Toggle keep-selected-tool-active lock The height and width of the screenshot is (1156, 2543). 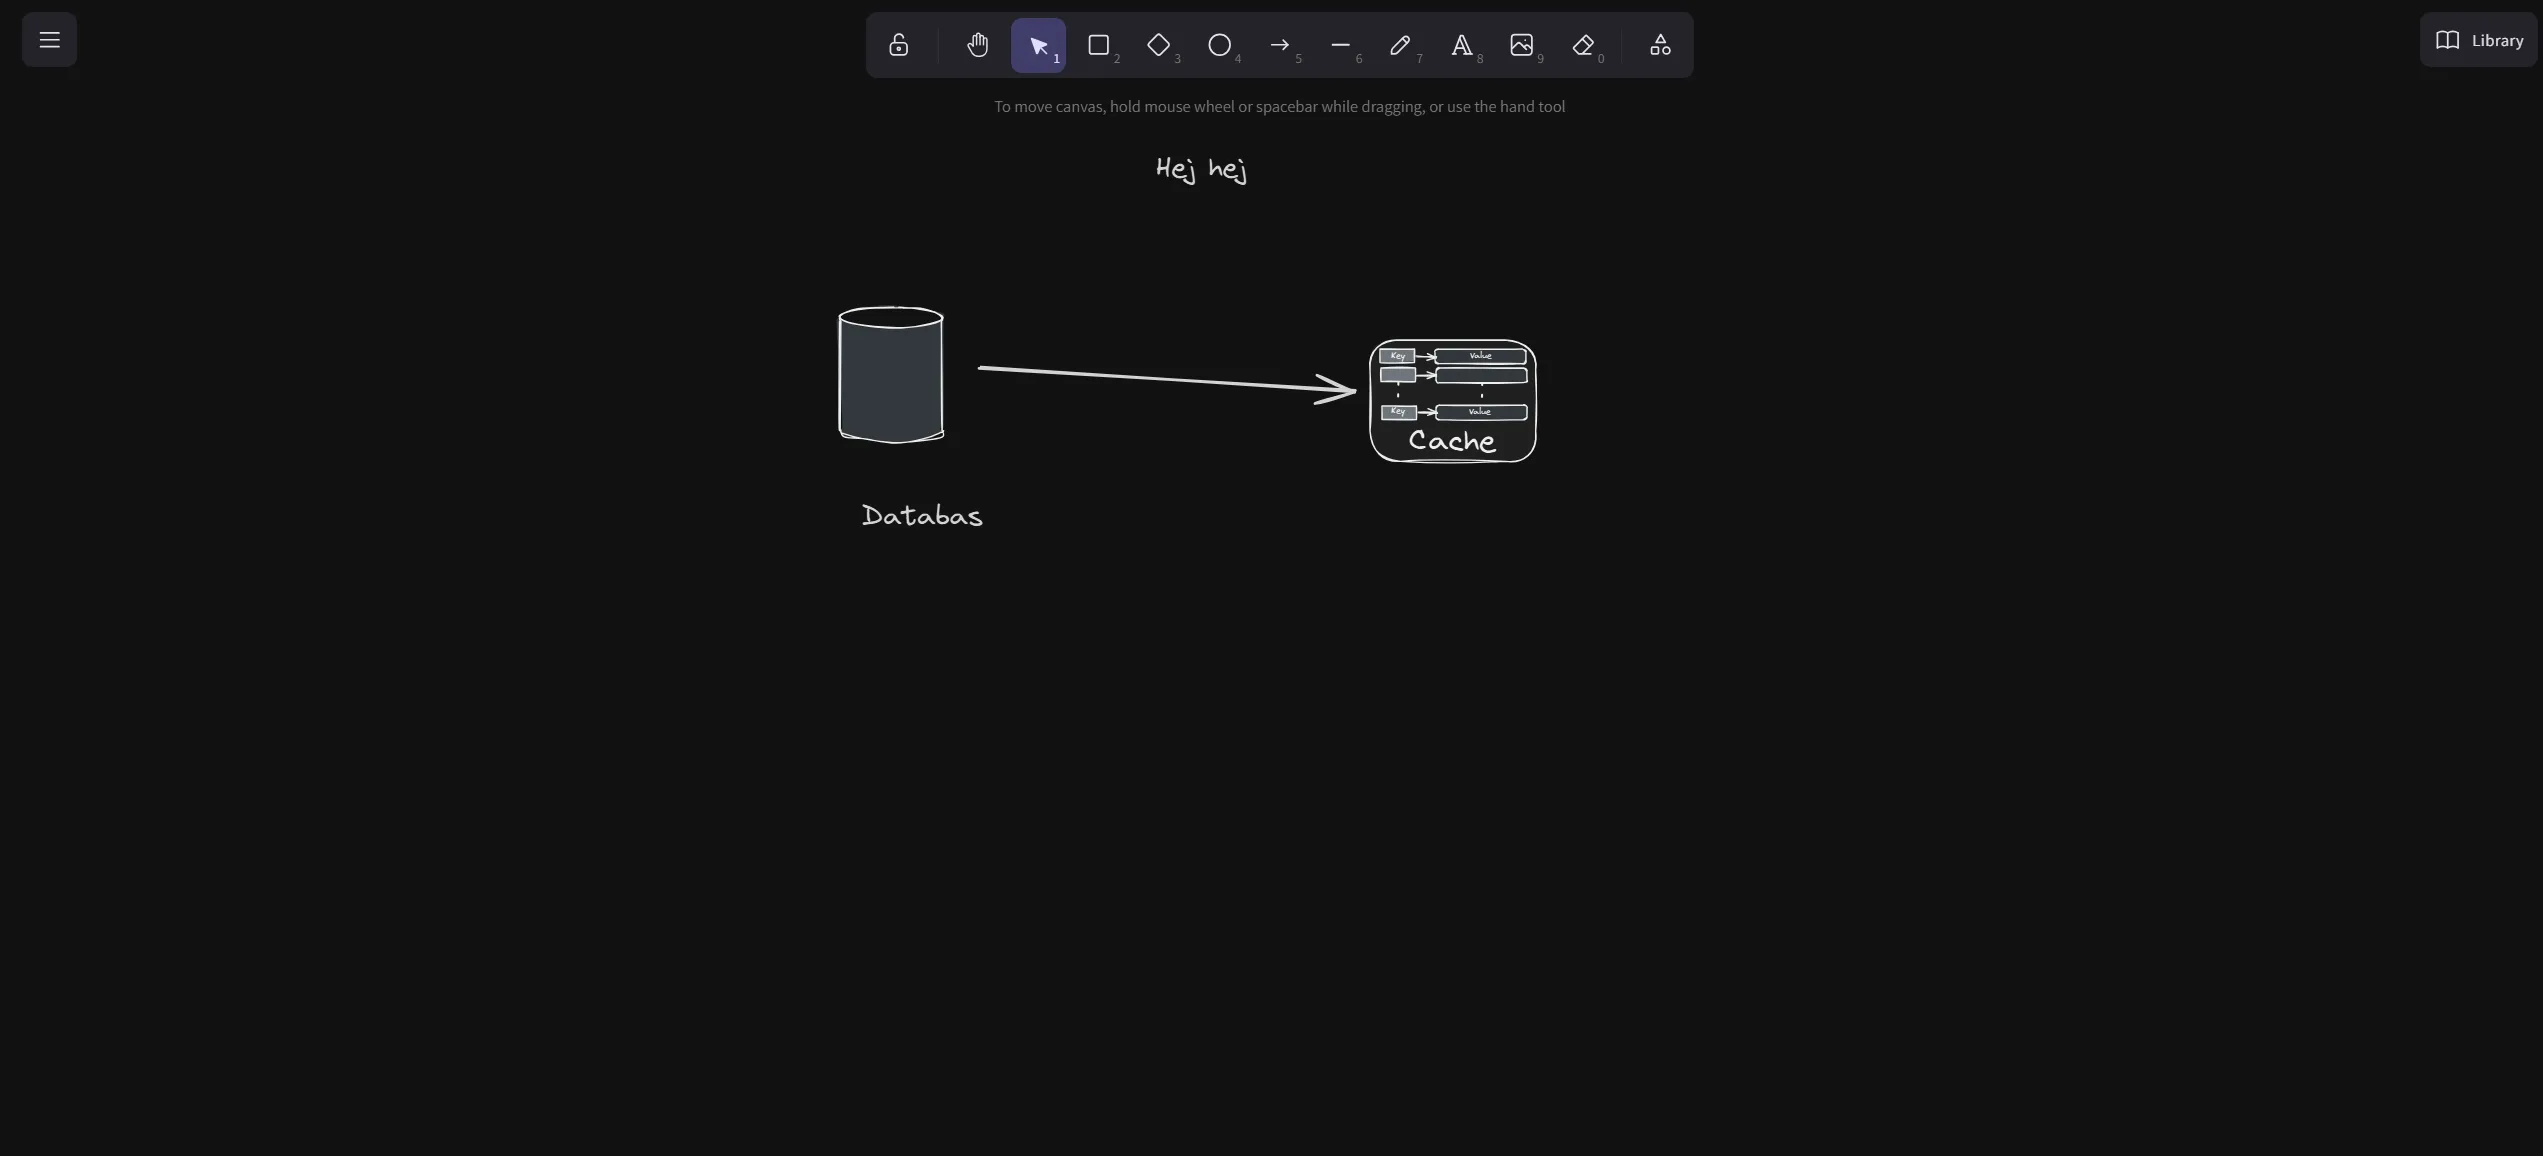coord(898,45)
